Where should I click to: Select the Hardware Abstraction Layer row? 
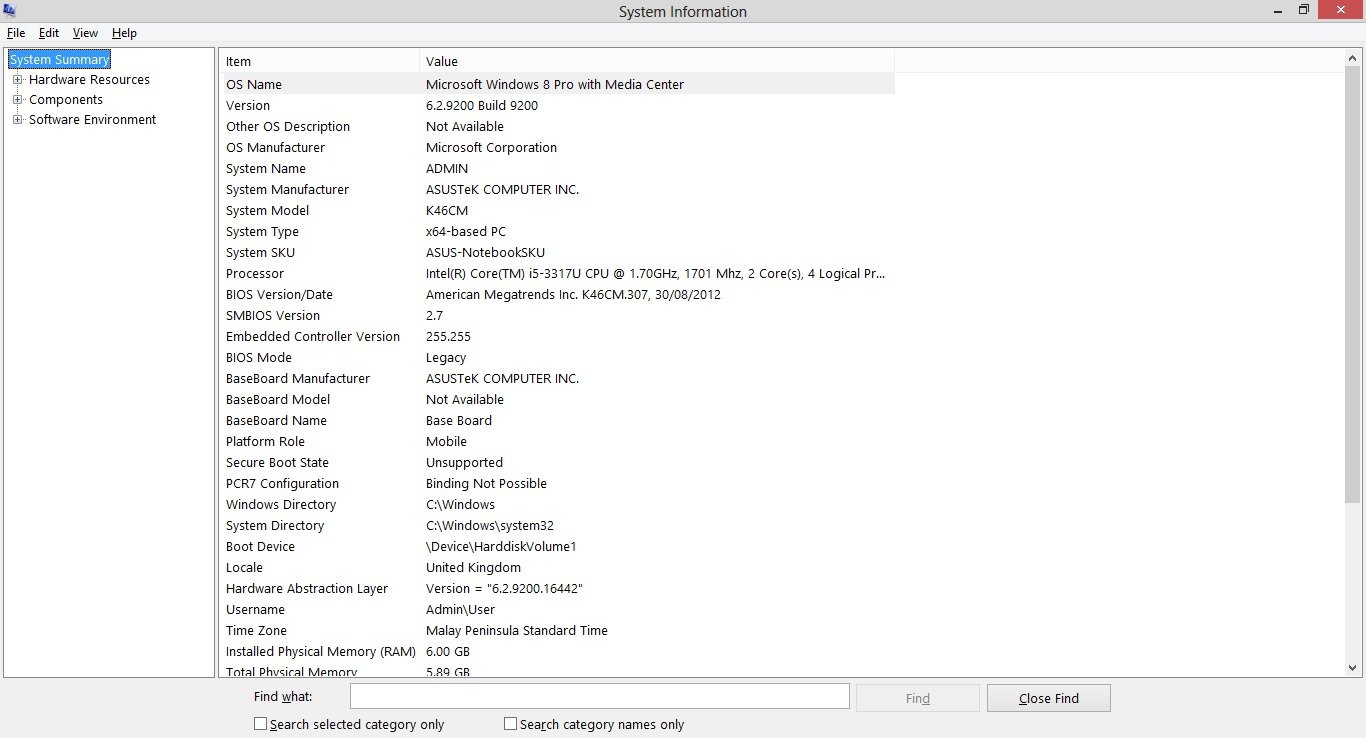pyautogui.click(x=557, y=589)
